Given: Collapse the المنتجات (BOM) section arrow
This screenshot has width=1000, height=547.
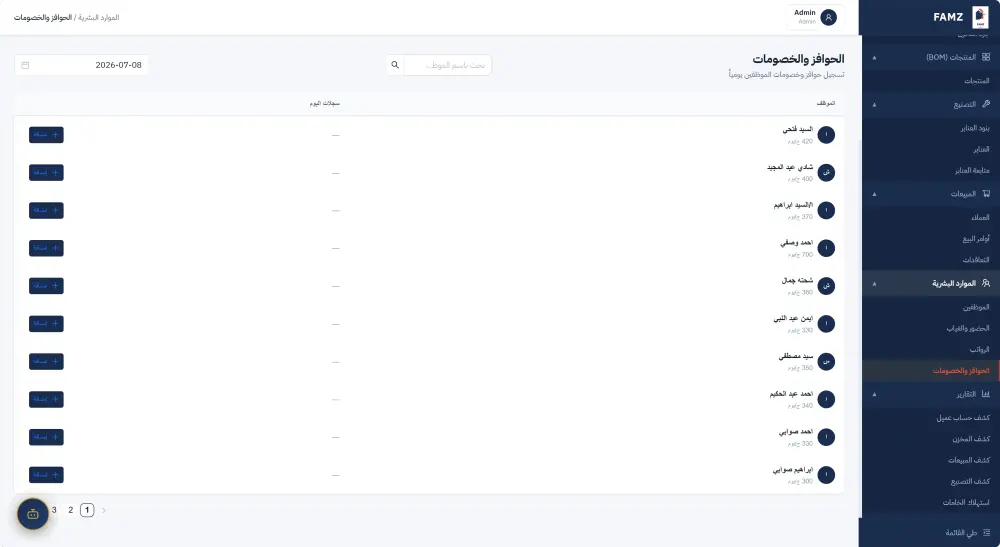Looking at the screenshot, I should click(x=874, y=57).
